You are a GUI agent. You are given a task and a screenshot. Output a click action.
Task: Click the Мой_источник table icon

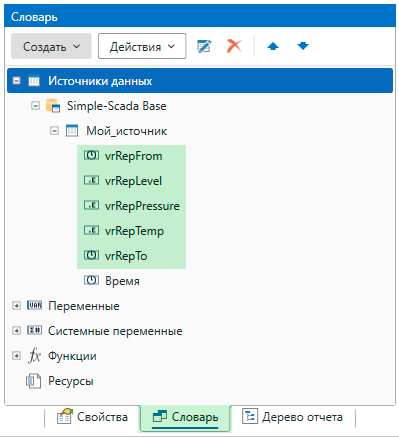[x=72, y=131]
